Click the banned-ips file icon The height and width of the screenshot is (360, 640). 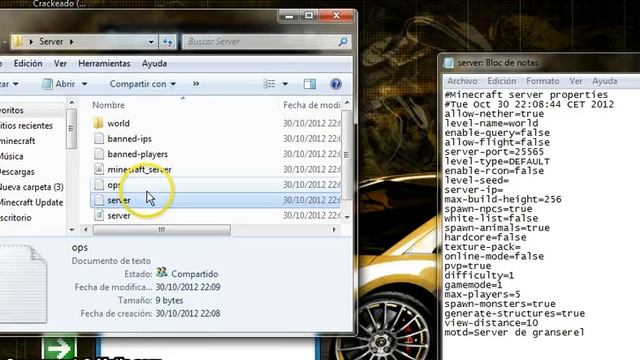[x=99, y=138]
